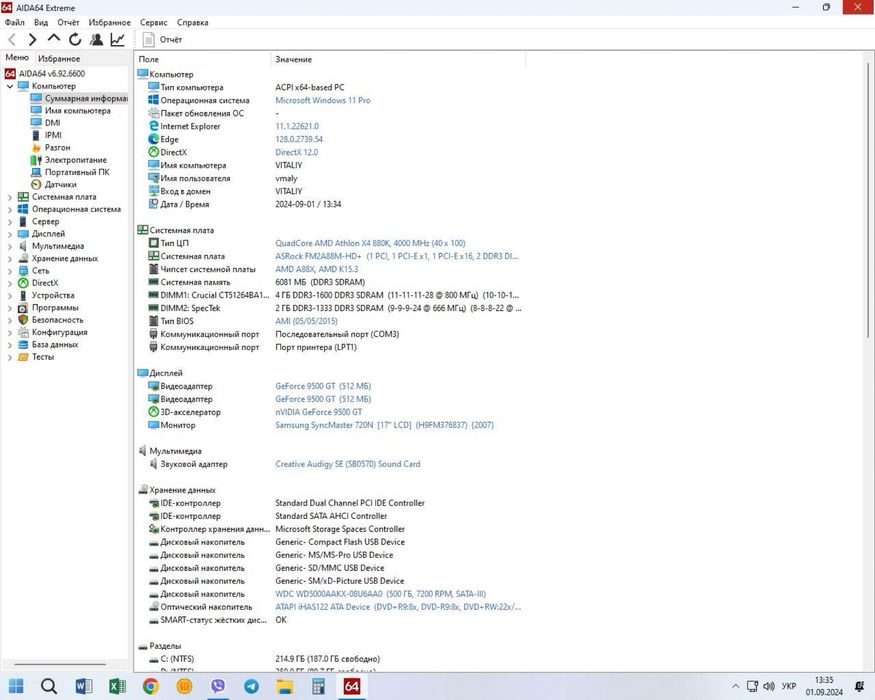Click the Значение column header
This screenshot has height=700, width=875.
398,59
